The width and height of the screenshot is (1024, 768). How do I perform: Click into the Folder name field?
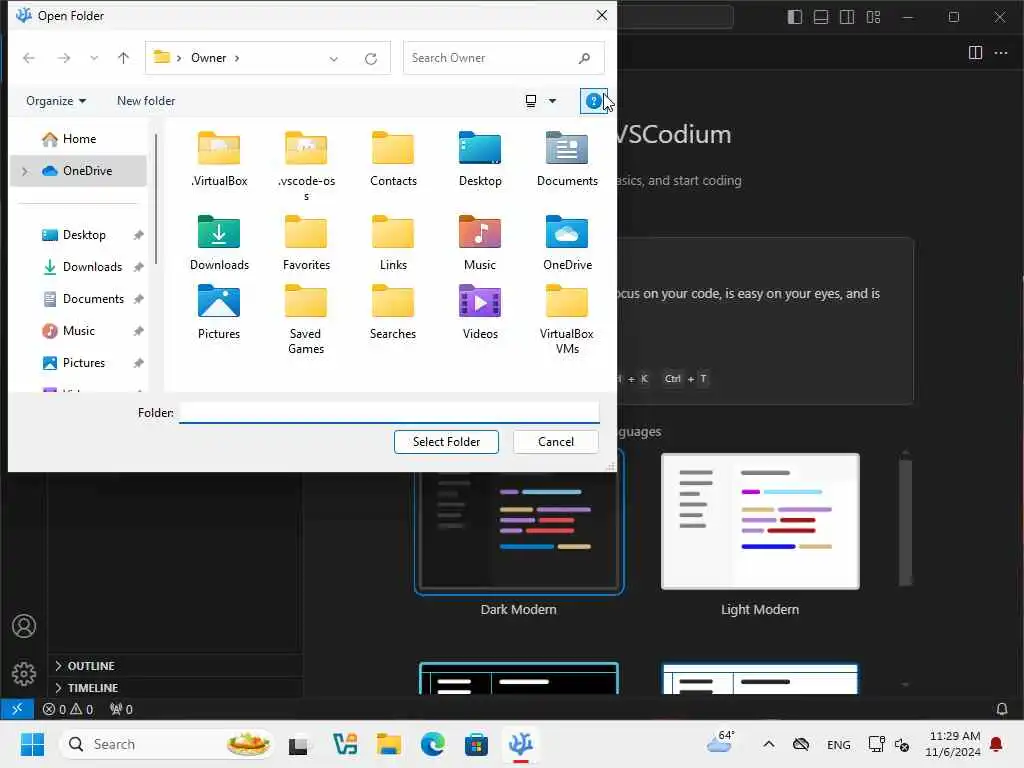point(389,413)
